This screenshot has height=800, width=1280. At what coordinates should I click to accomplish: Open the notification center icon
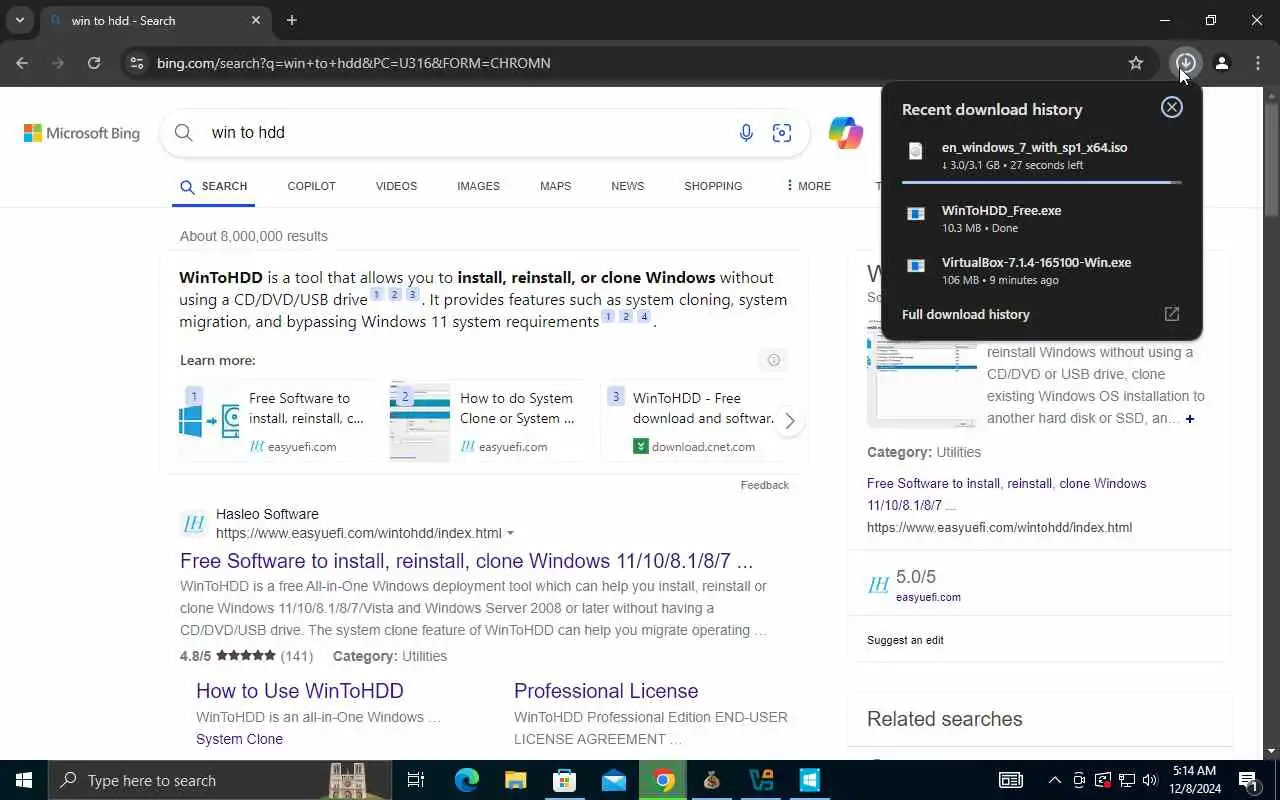1248,780
